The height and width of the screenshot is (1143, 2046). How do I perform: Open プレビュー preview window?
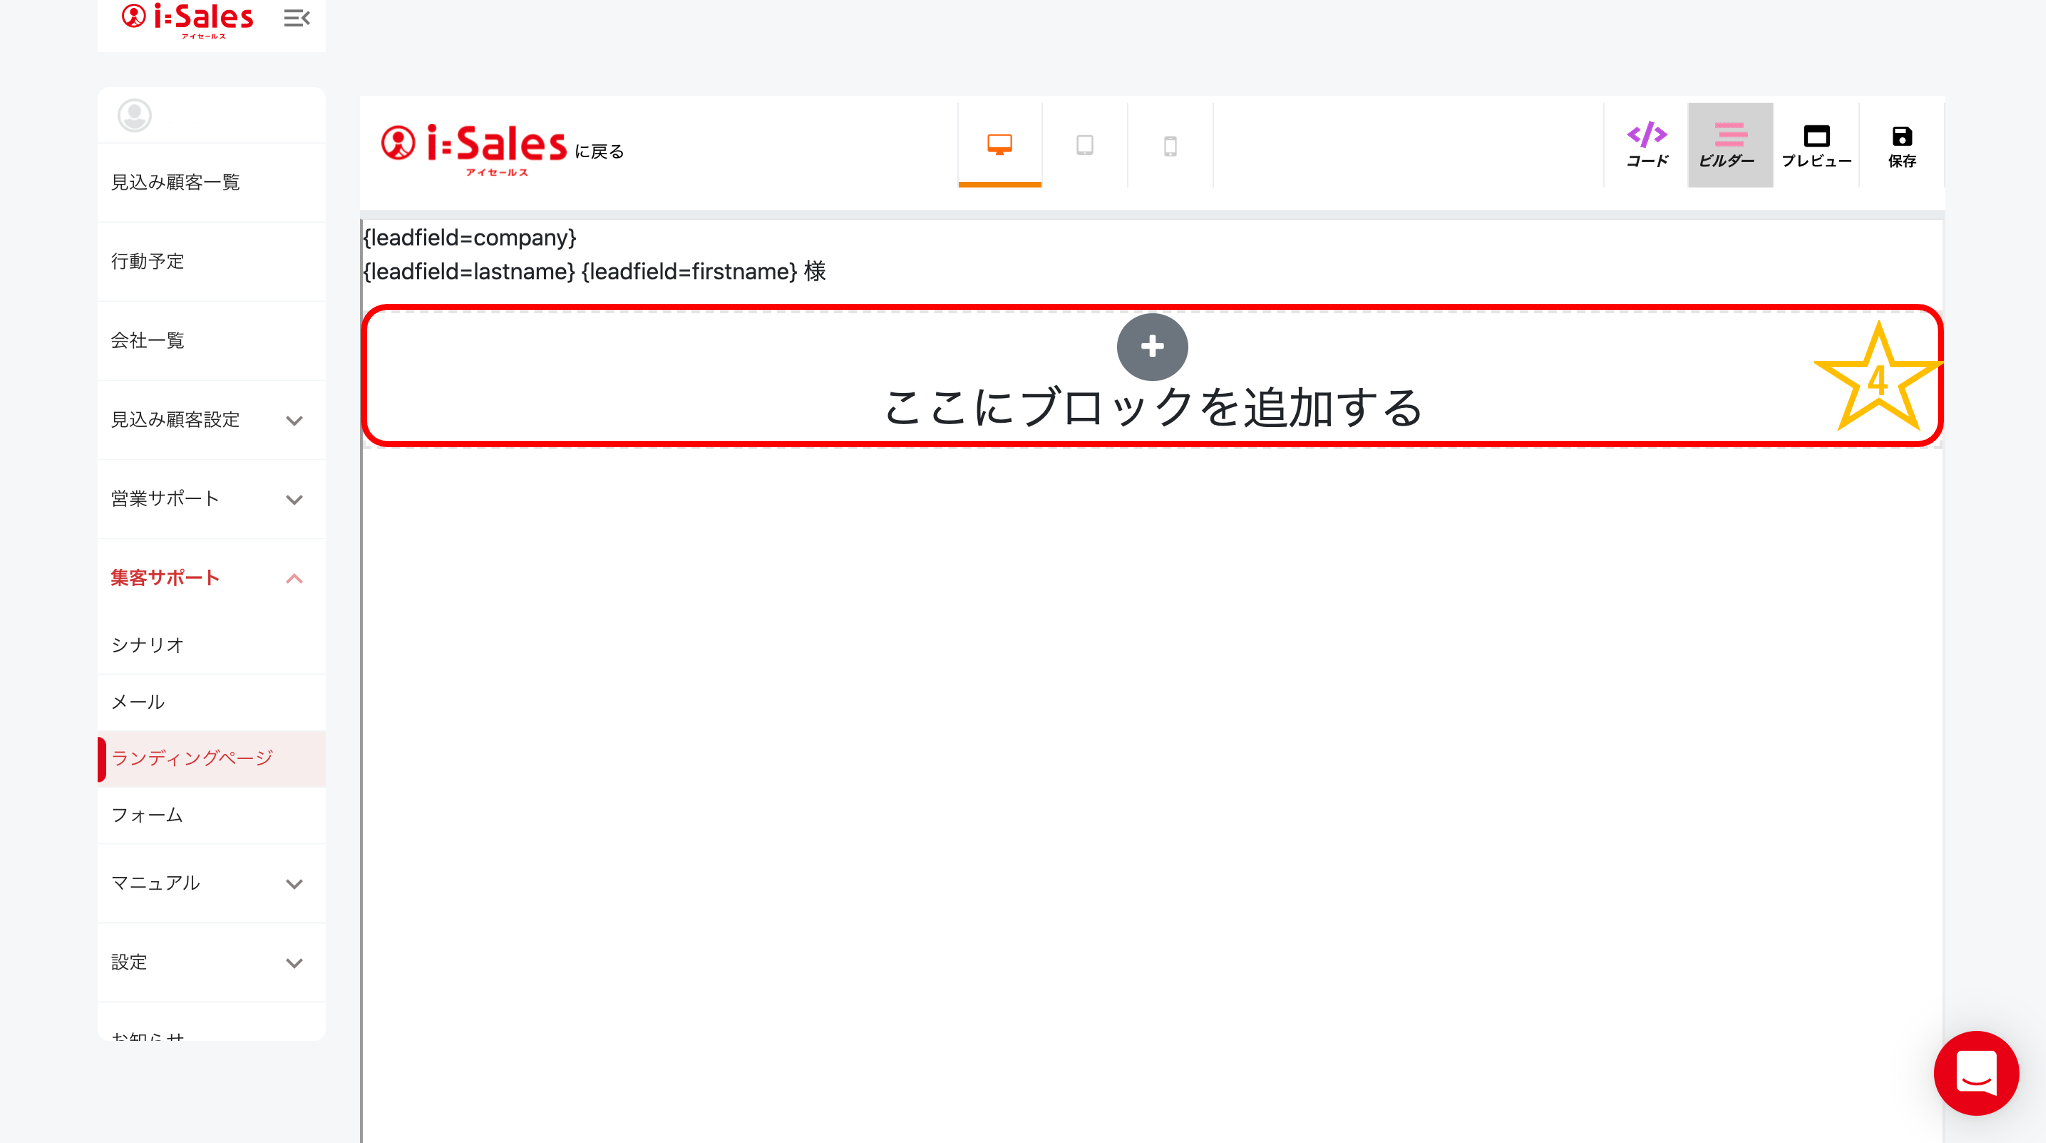(1816, 145)
